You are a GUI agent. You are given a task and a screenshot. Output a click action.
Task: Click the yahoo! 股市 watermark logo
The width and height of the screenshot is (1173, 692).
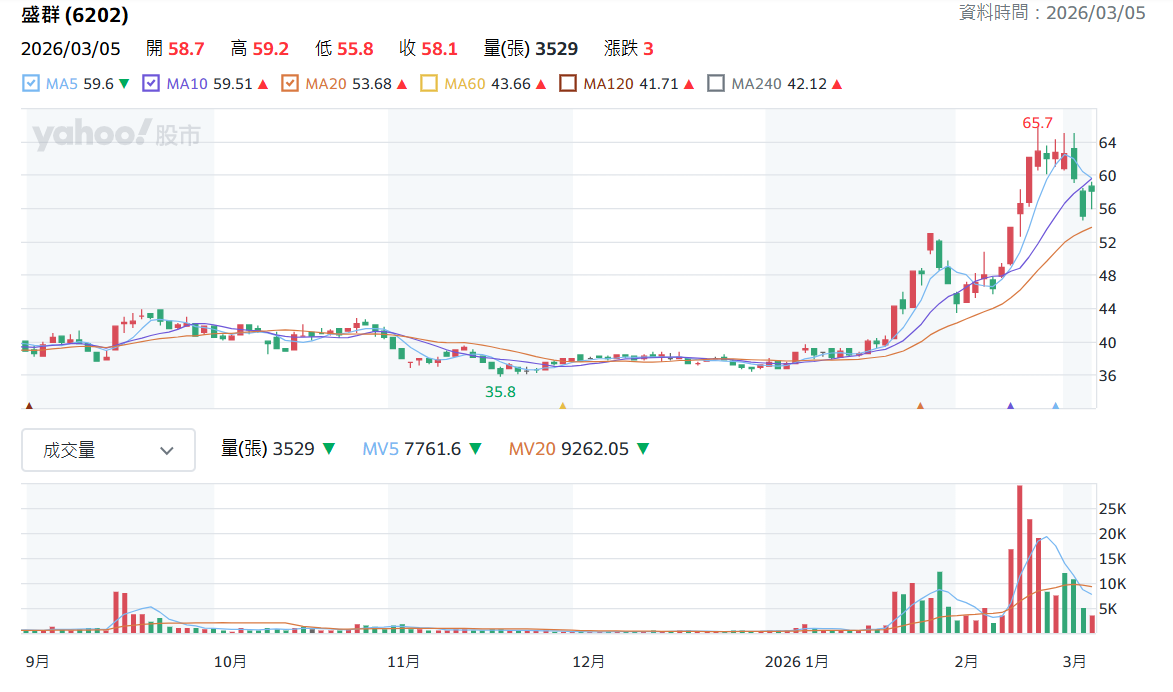click(117, 134)
